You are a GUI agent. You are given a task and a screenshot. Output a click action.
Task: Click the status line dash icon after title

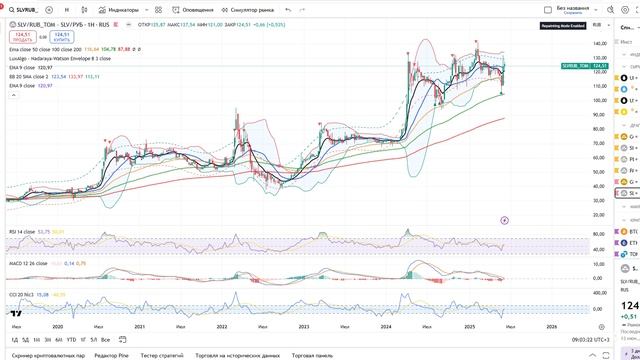coord(129,24)
